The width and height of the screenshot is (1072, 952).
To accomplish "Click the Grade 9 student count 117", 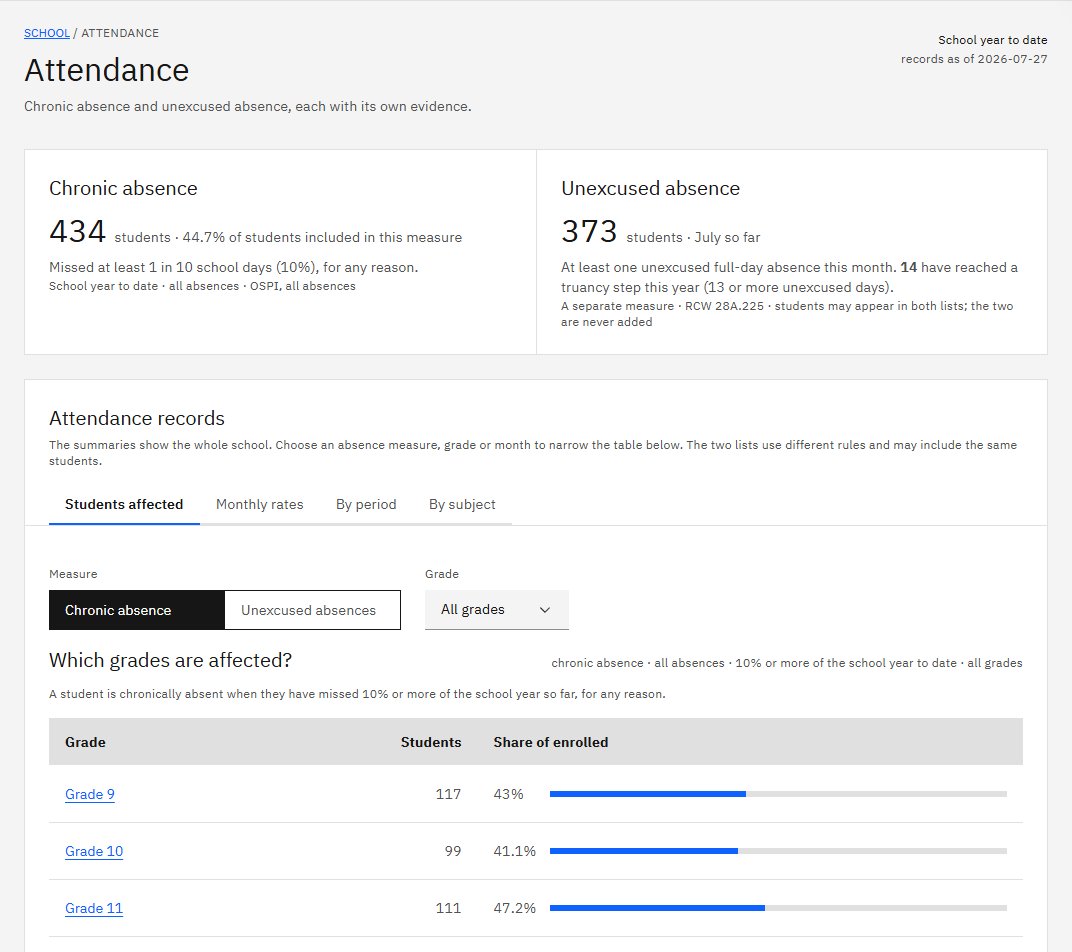I will point(448,794).
